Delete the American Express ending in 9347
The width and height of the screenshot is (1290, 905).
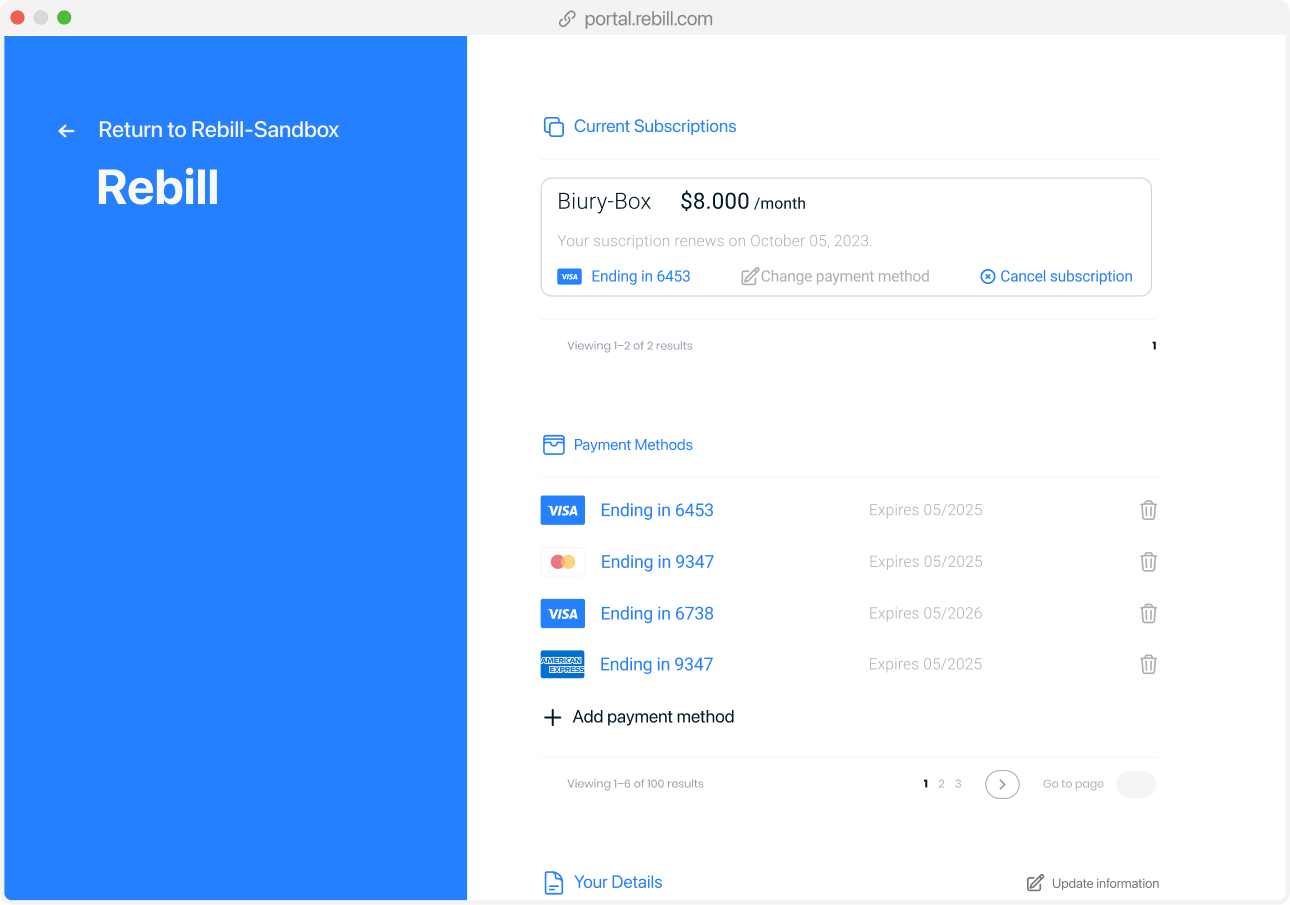pos(1148,664)
